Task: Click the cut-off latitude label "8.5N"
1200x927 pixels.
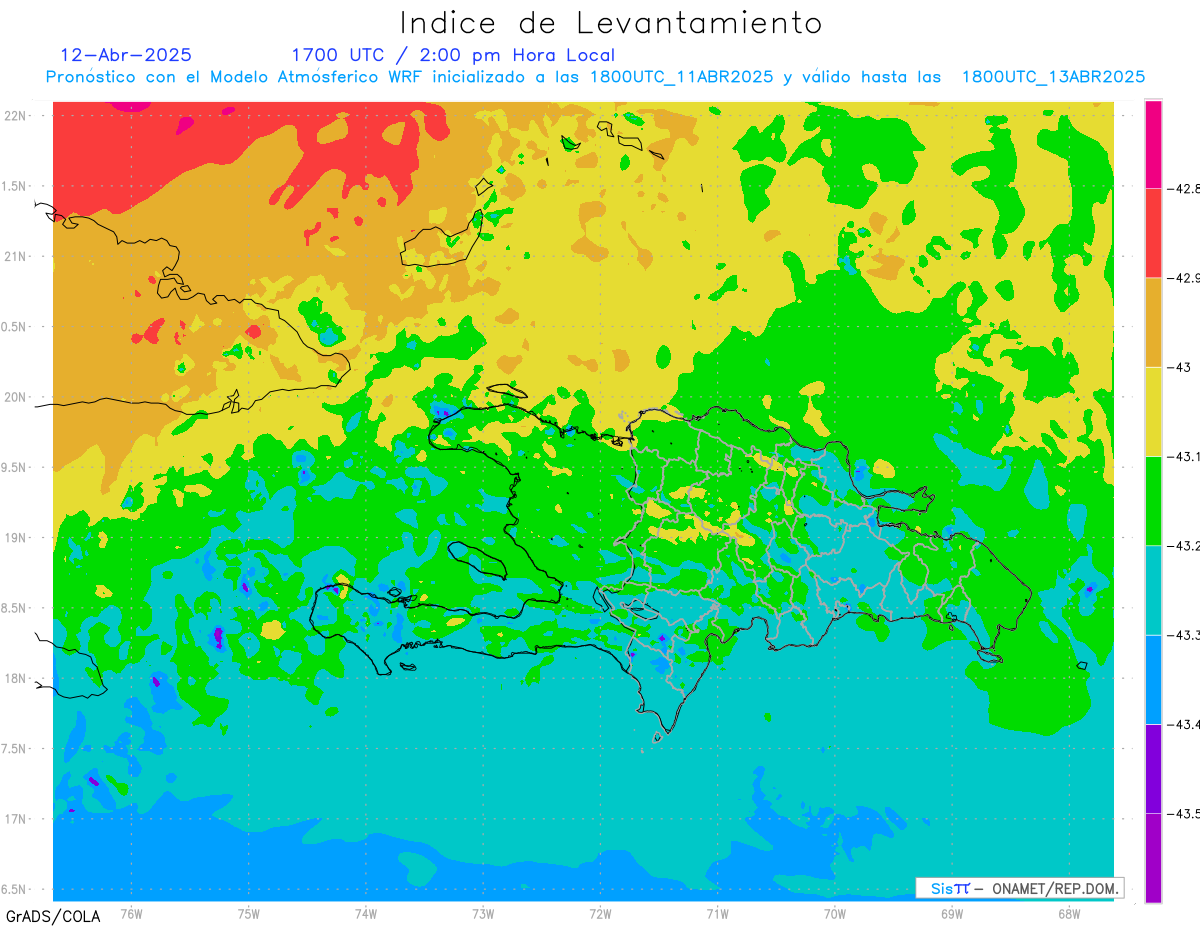Action: [15, 608]
